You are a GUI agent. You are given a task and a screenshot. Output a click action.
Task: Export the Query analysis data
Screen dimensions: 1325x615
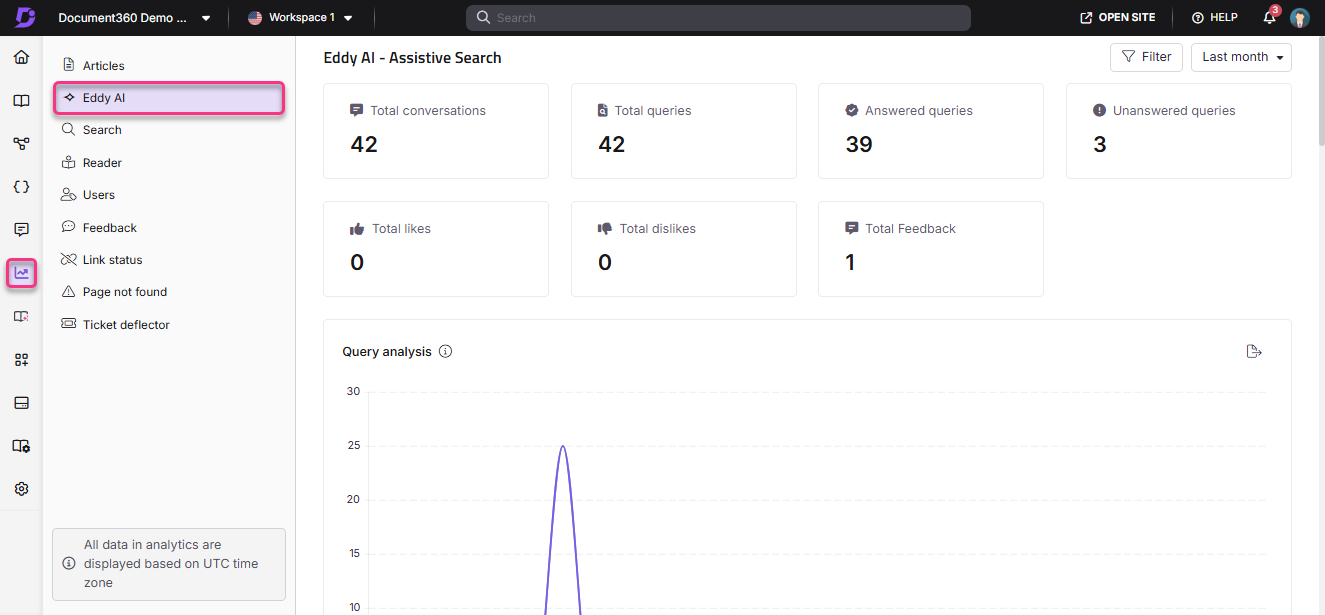tap(1254, 351)
